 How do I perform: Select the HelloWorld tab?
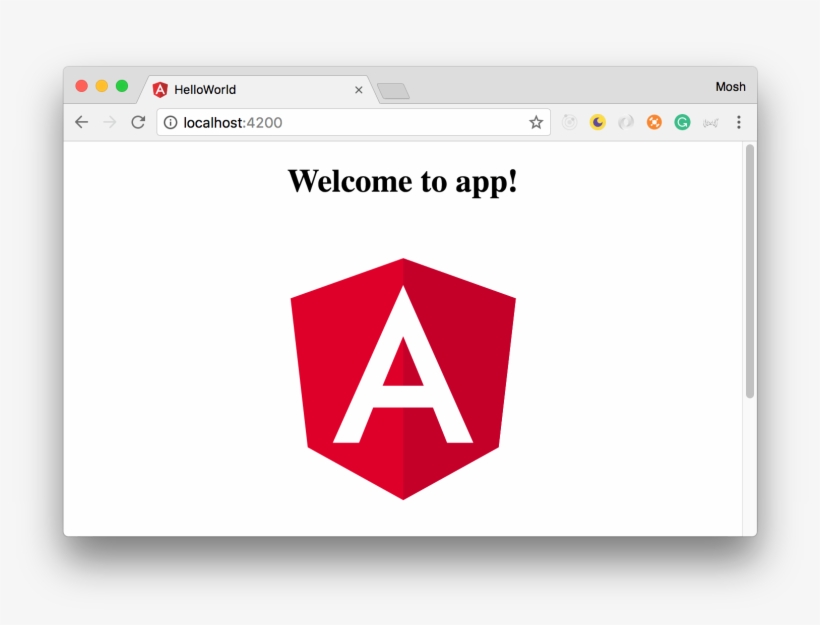[x=257, y=90]
